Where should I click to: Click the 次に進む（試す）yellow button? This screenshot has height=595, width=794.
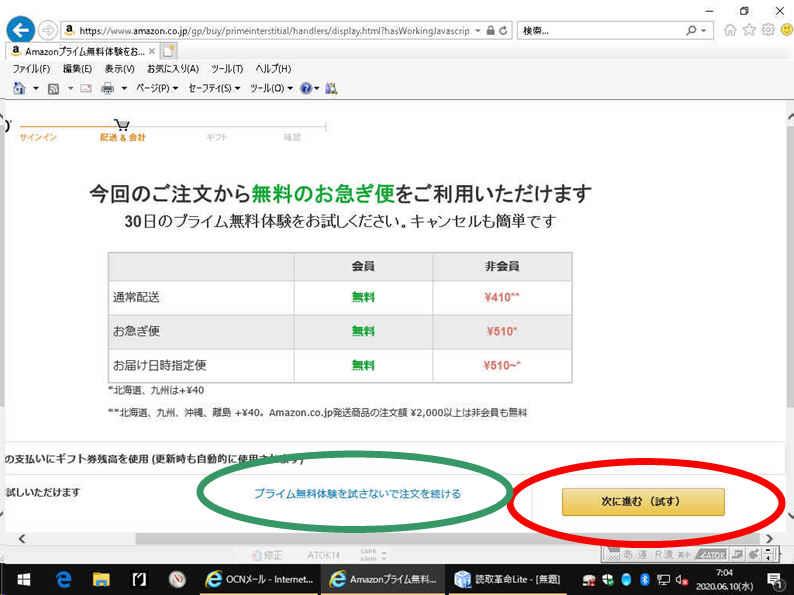[643, 501]
